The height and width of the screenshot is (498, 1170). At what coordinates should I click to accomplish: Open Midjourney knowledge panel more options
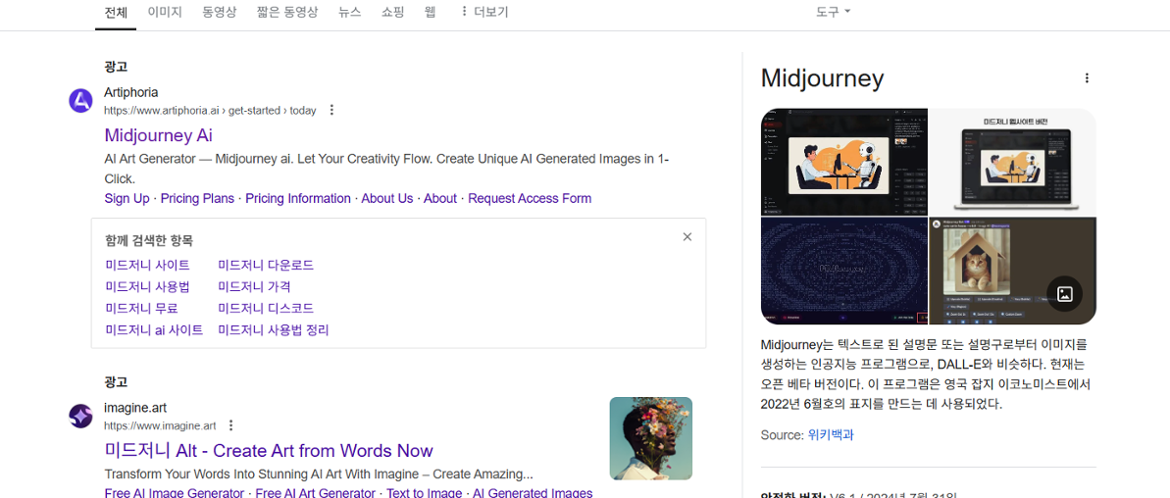click(1086, 78)
